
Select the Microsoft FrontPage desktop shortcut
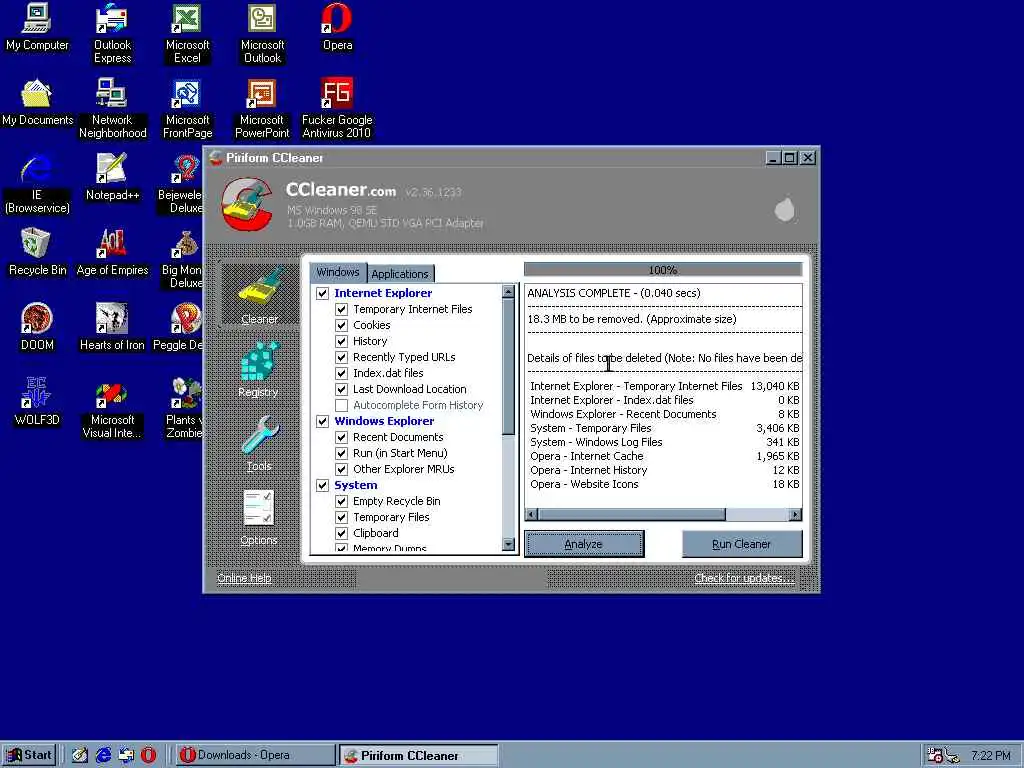[x=187, y=108]
